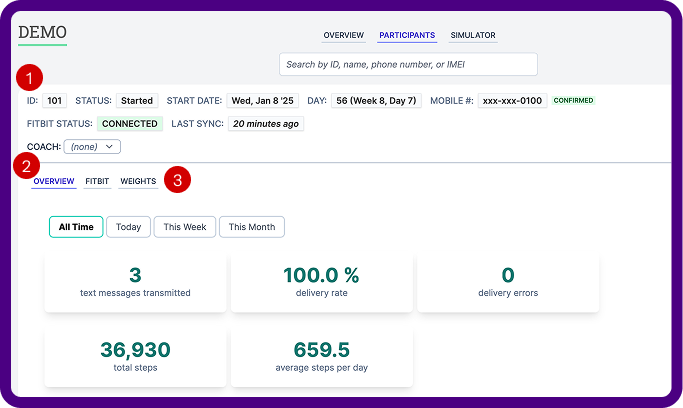683x408 pixels.
Task: Click the participant search field
Action: click(x=408, y=64)
